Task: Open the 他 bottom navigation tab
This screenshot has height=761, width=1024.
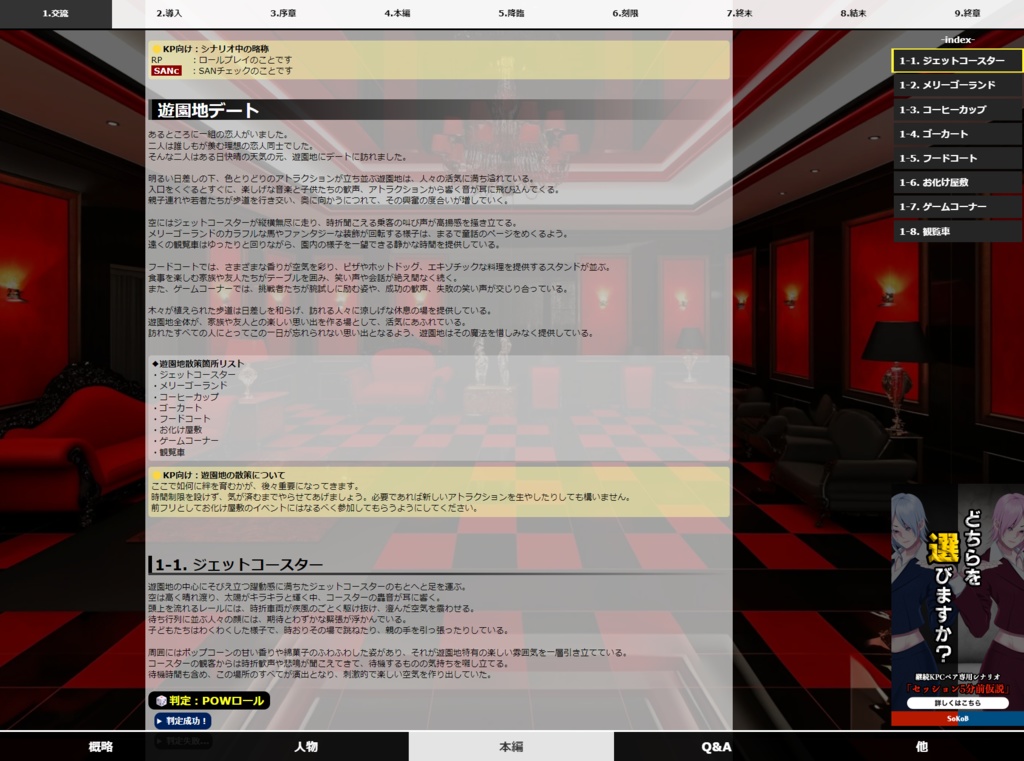Action: (x=921, y=746)
